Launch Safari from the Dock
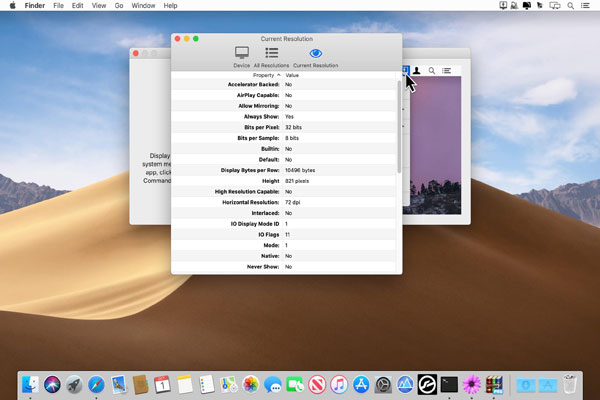Image resolution: width=600 pixels, height=400 pixels. tap(97, 383)
